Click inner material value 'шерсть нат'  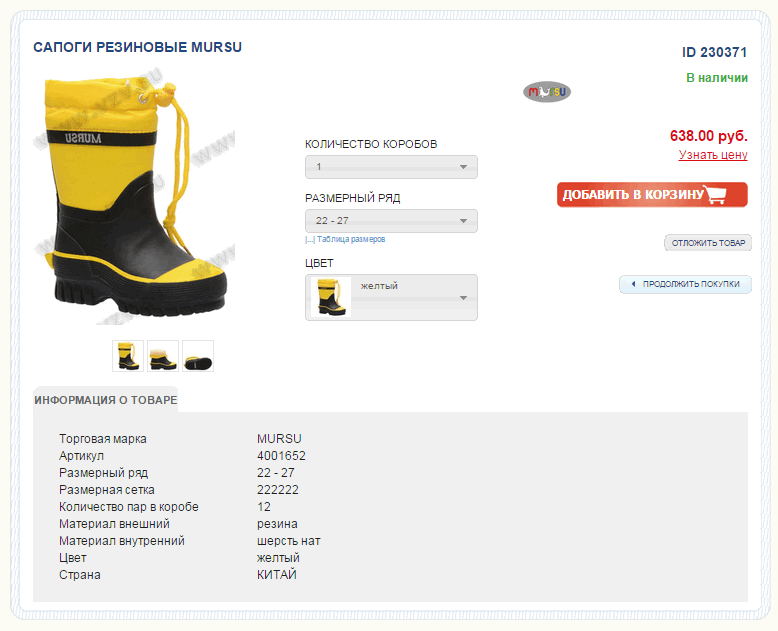coord(289,541)
